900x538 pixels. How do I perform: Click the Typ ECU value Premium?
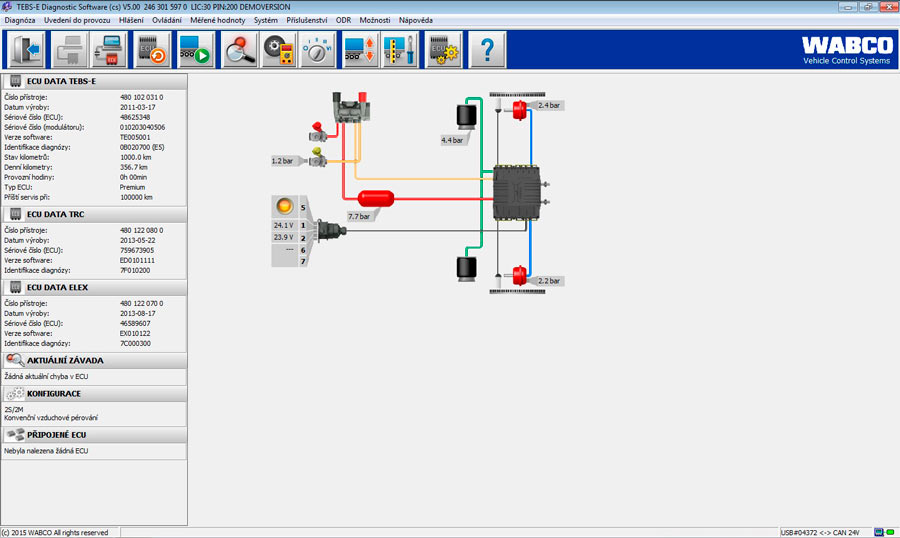click(133, 187)
